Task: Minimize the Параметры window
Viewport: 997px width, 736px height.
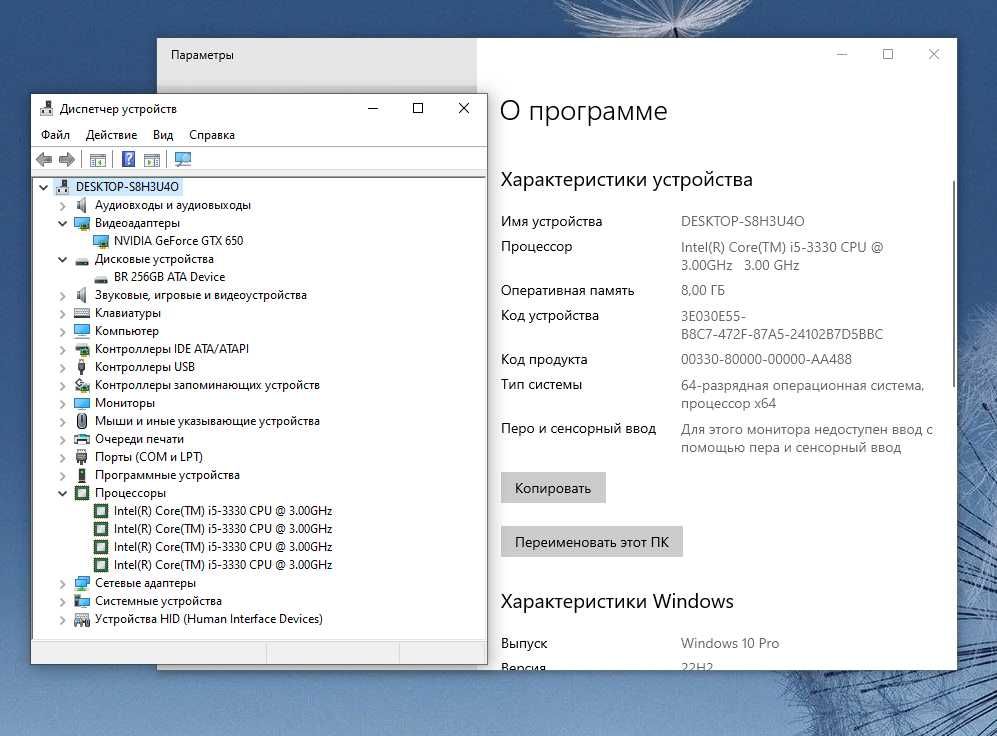Action: (842, 55)
